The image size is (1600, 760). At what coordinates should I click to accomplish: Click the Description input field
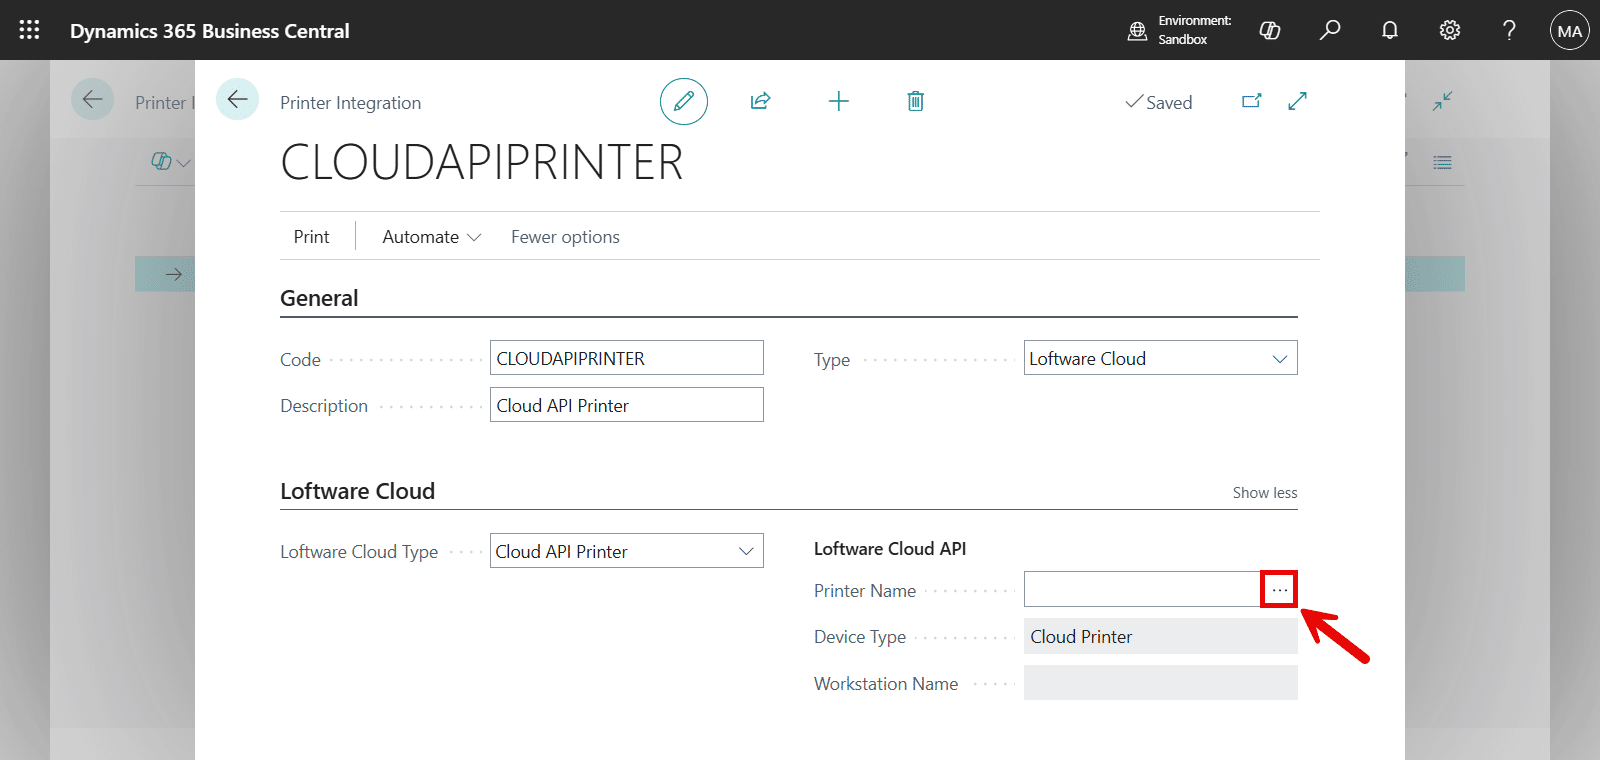click(627, 405)
